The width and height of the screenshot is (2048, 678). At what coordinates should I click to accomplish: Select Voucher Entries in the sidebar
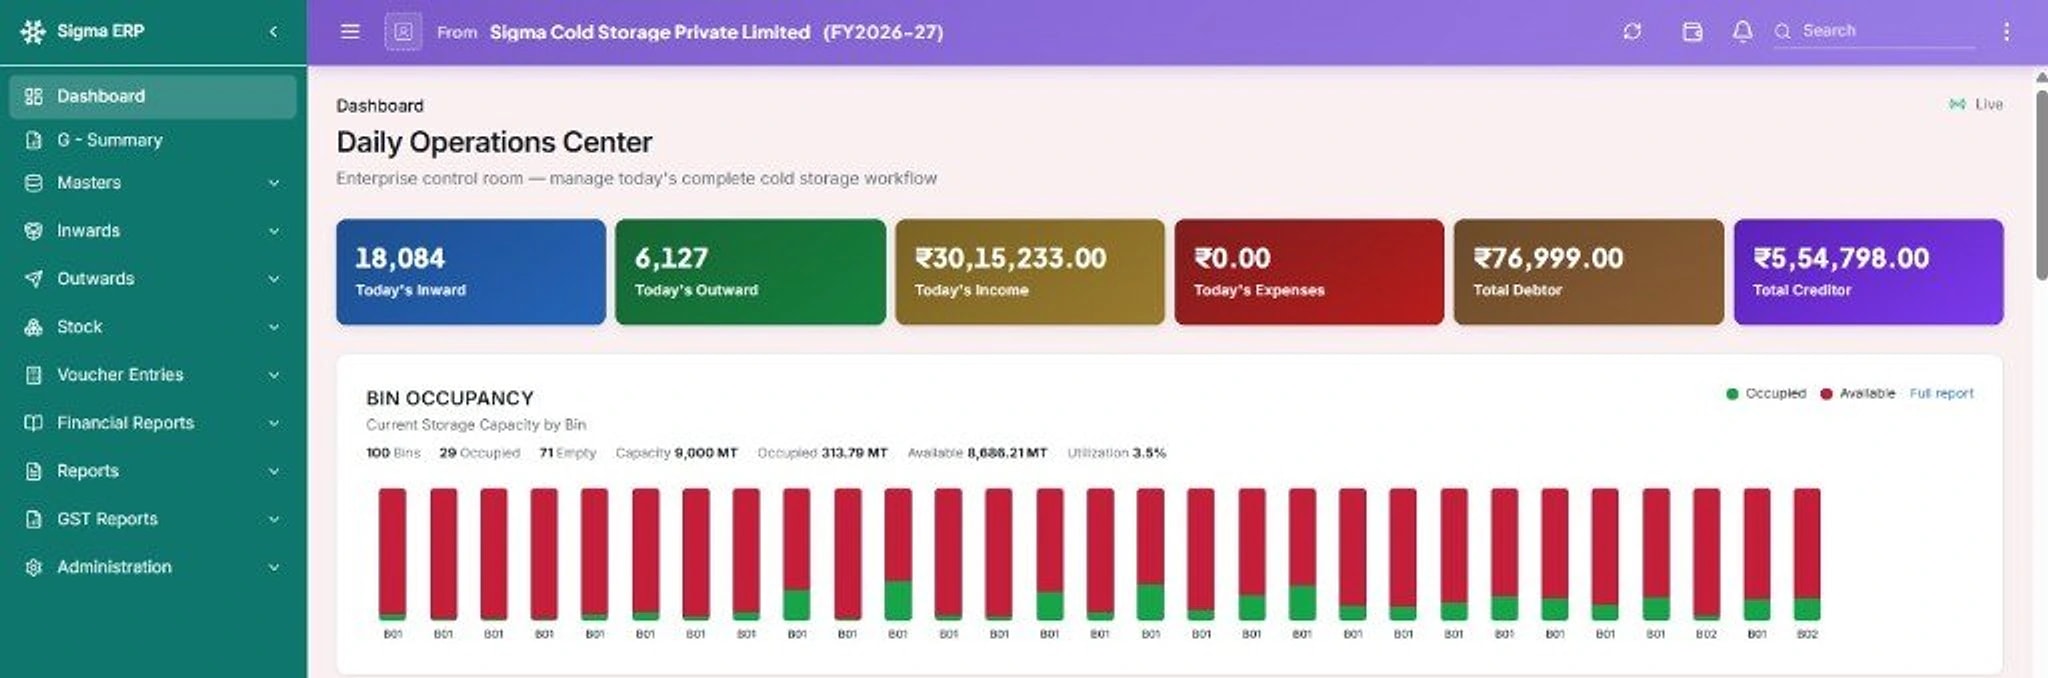[153, 375]
